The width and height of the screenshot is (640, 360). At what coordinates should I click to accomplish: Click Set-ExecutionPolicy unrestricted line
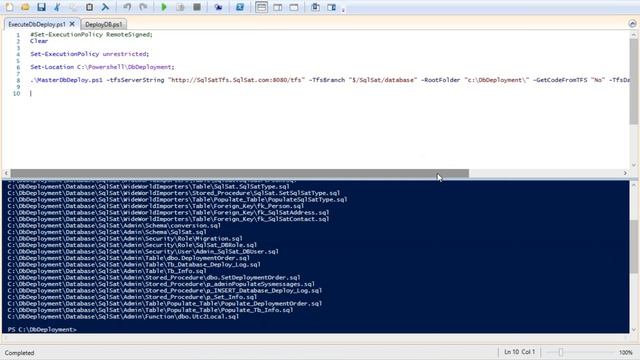tap(89, 54)
